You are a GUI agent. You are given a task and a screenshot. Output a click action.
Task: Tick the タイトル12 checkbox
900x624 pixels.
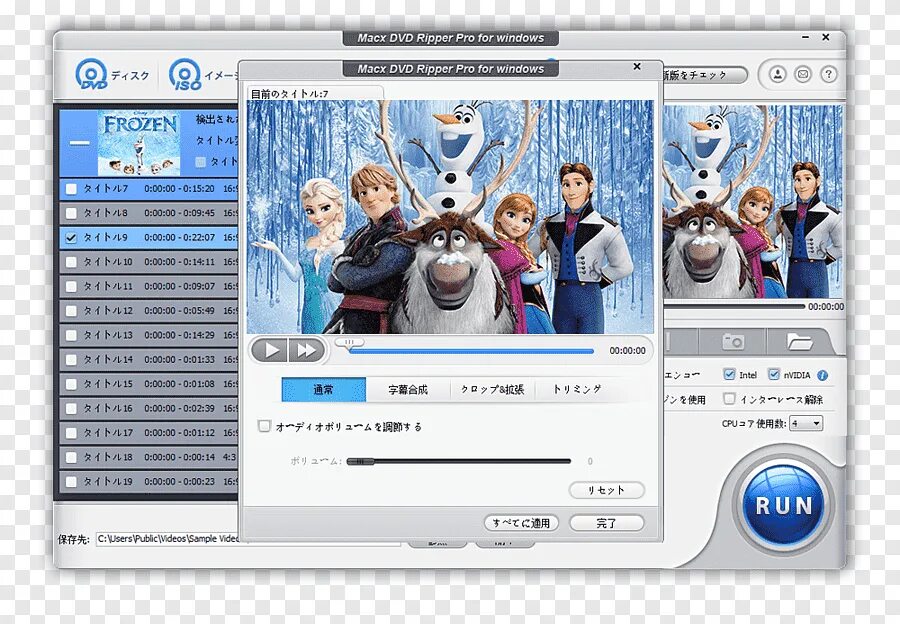(71, 311)
